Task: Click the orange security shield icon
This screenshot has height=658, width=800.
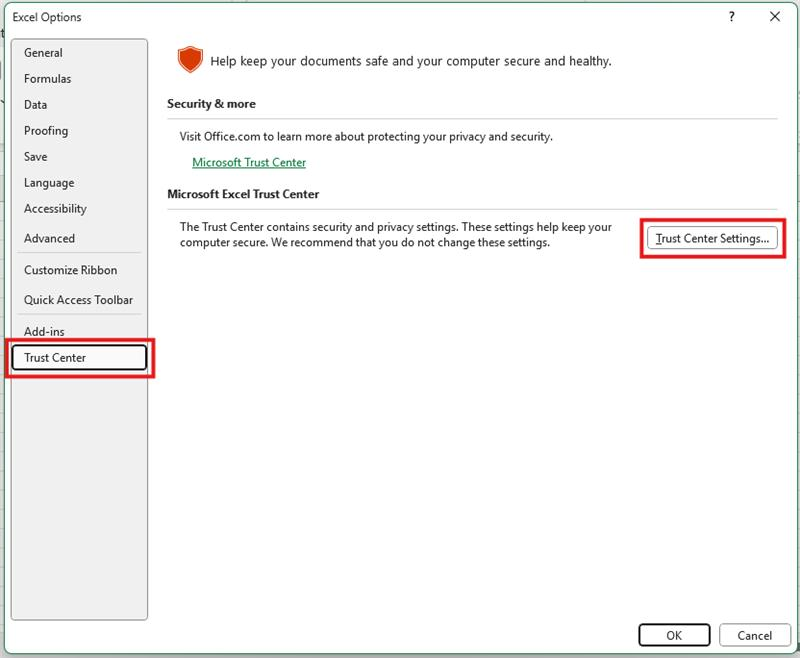Action: pyautogui.click(x=190, y=60)
